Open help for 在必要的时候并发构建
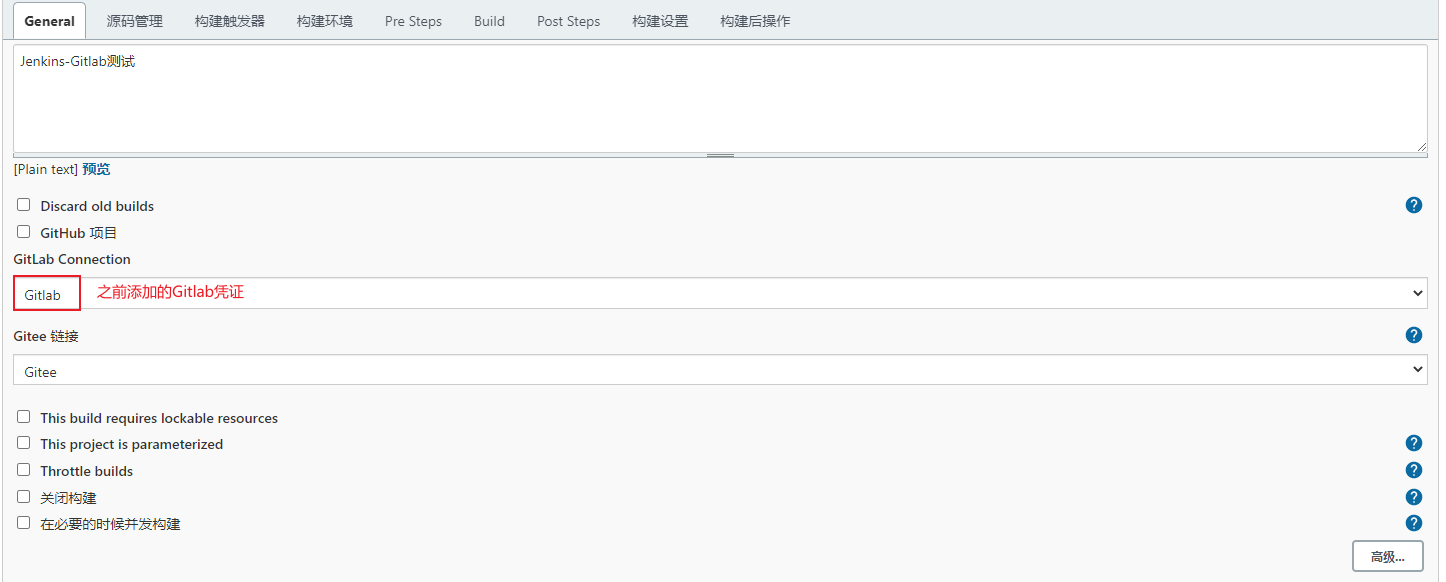 pos(1413,523)
